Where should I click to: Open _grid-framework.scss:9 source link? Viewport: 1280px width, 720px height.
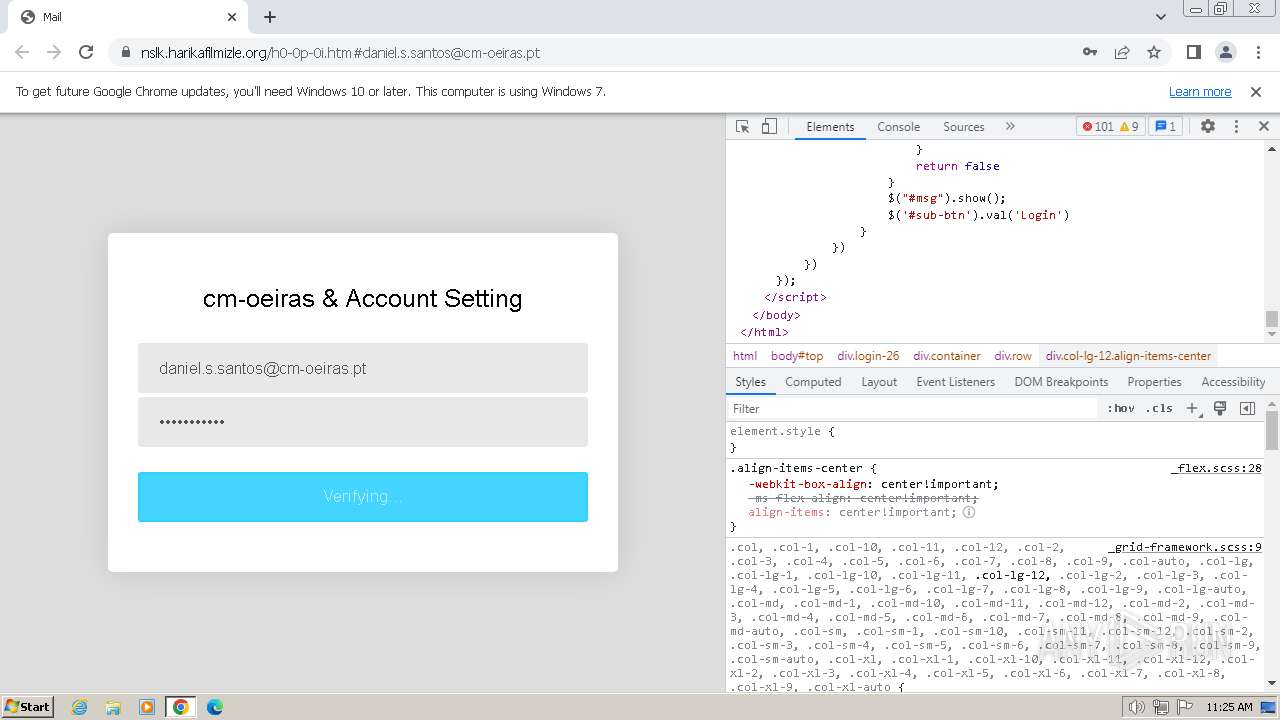[1184, 547]
